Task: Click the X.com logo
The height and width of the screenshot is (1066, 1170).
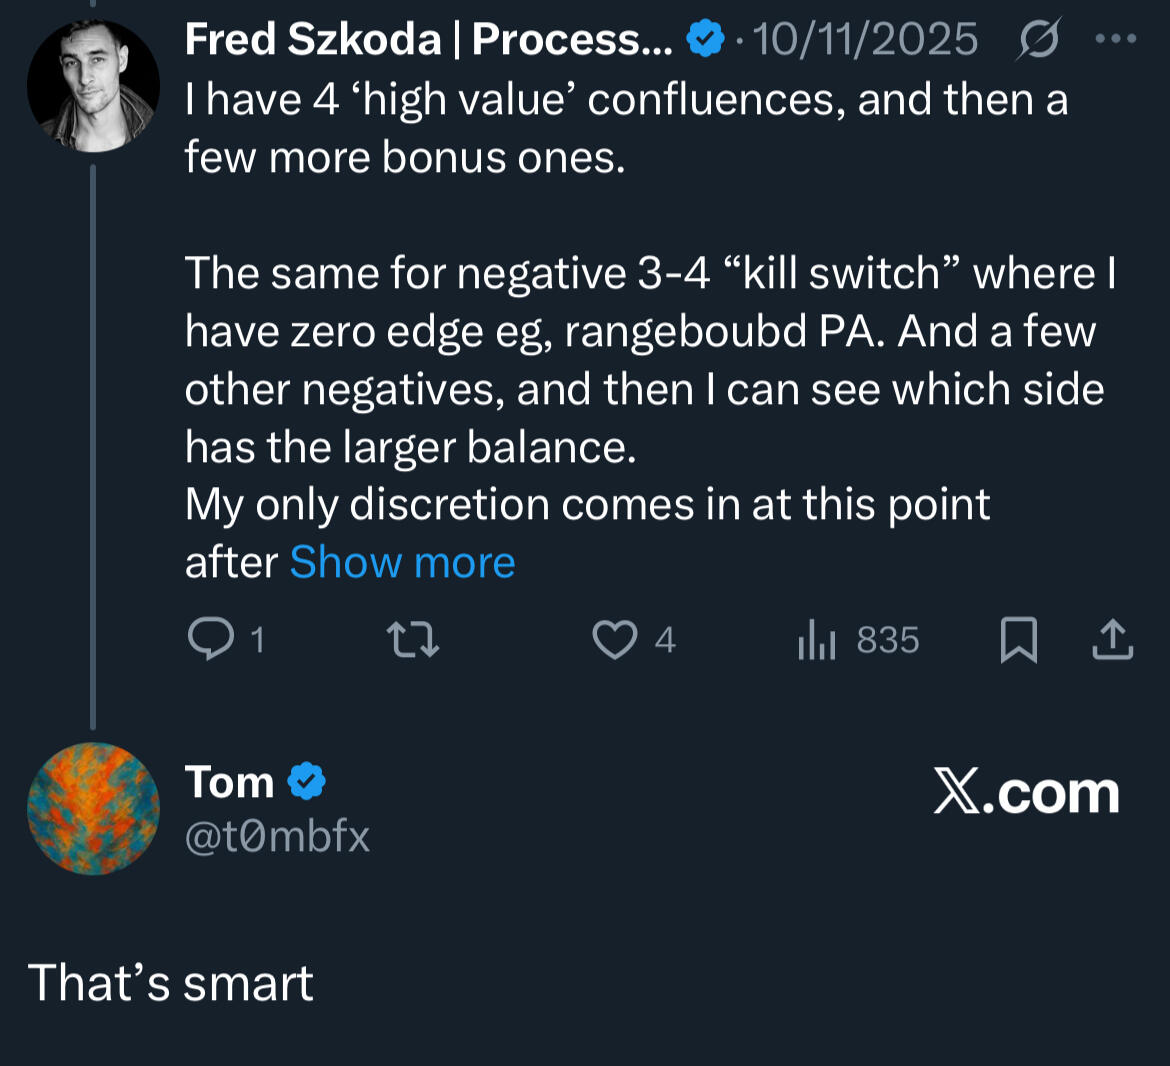Action: pyautogui.click(x=1026, y=793)
